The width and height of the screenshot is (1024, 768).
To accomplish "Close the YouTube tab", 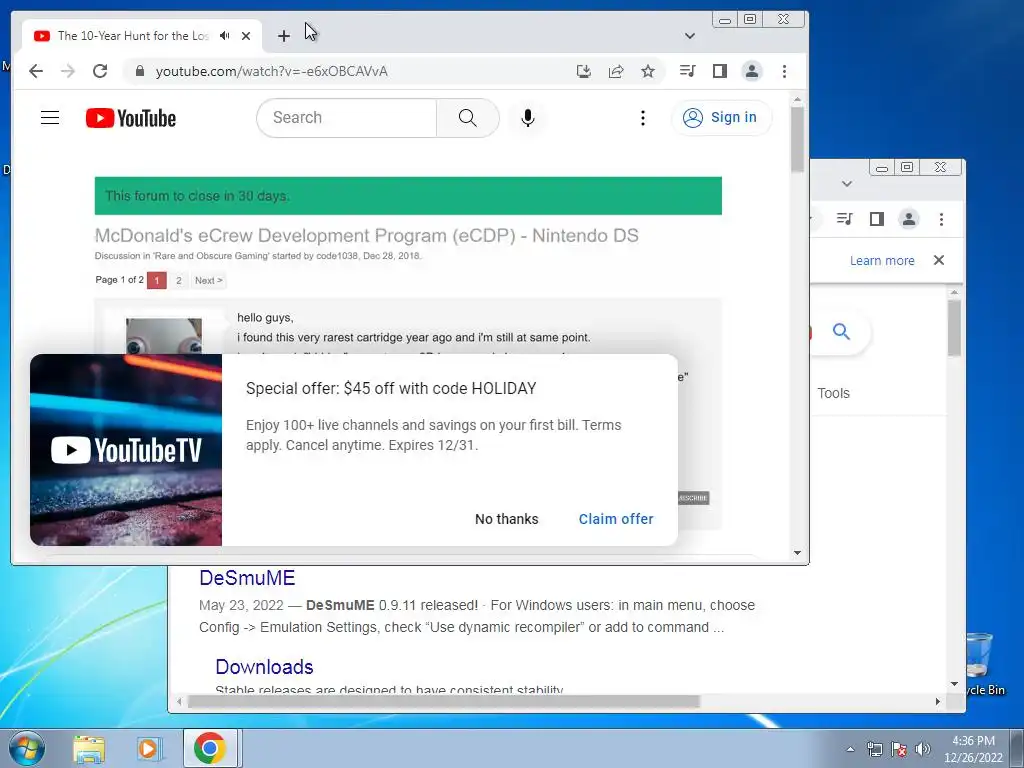I will (246, 36).
